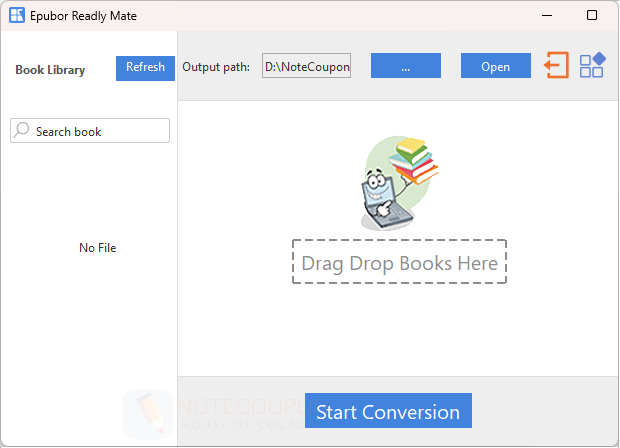The width and height of the screenshot is (620, 448).
Task: Open the modules grid icon
Action: [592, 65]
